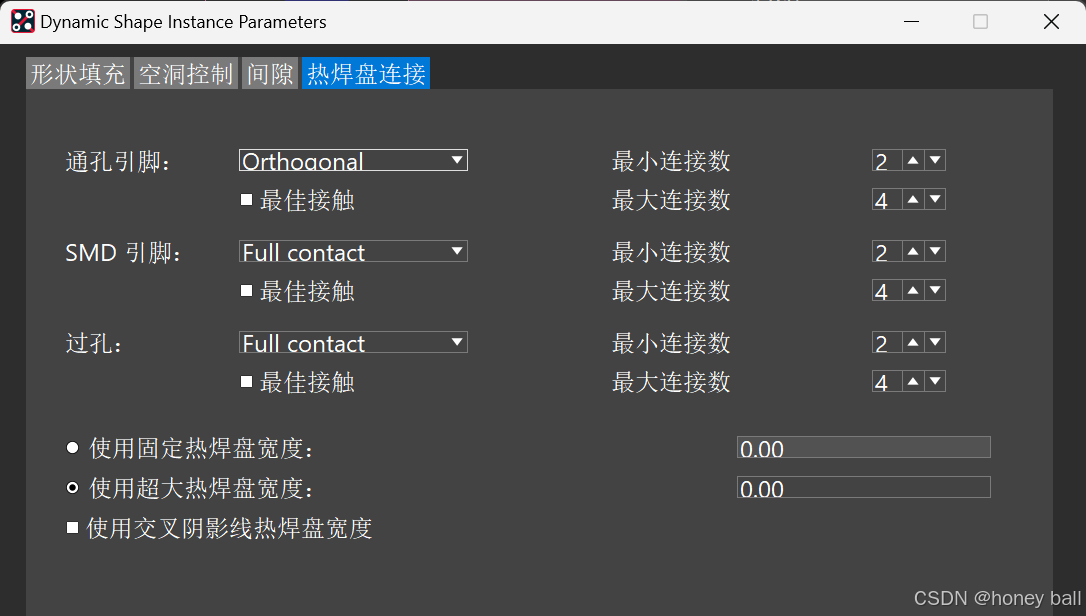Click the oversize thermal width input field
The image size is (1086, 616).
pyautogui.click(x=863, y=488)
